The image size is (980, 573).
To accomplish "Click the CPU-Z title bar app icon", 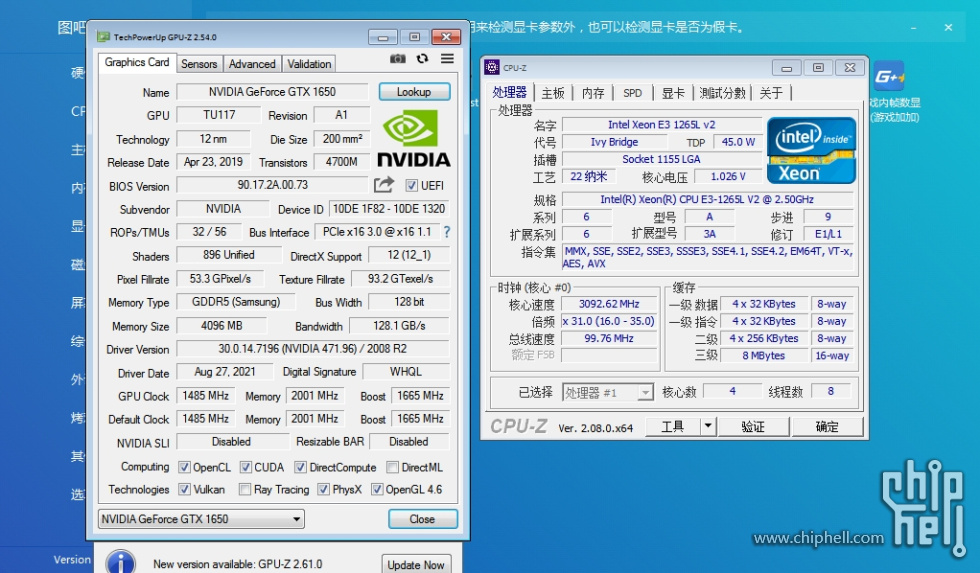I will point(492,67).
